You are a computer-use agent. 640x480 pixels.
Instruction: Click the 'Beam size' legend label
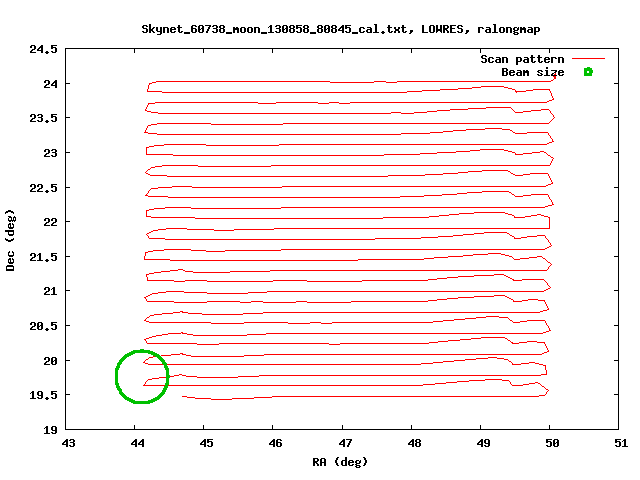point(533,72)
